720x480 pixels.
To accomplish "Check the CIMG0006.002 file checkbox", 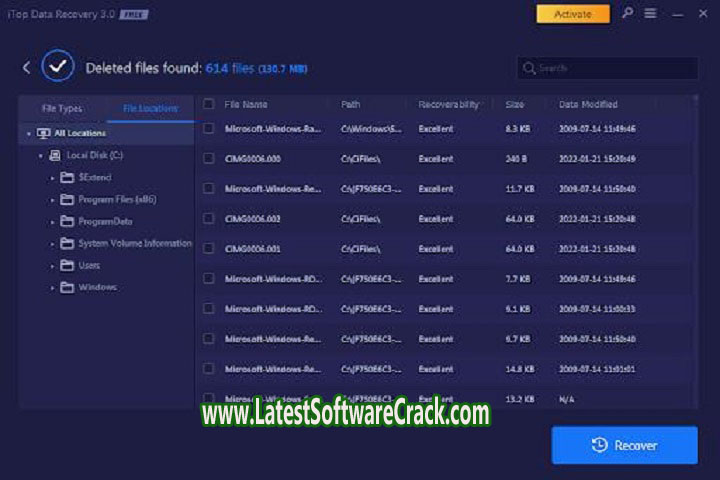I will [208, 219].
